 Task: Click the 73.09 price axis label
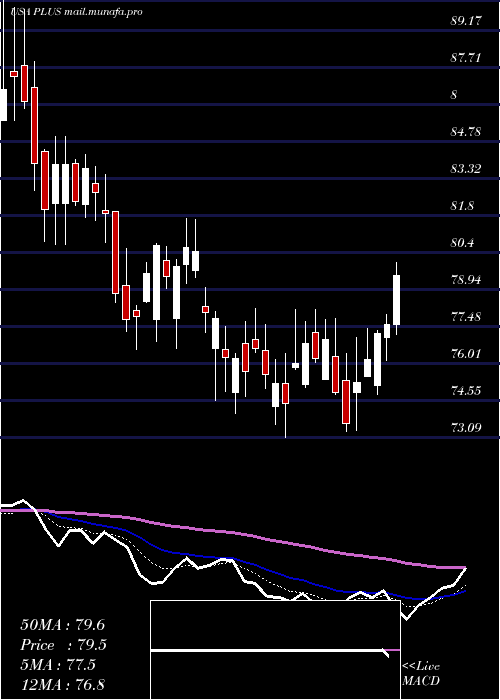[466, 428]
